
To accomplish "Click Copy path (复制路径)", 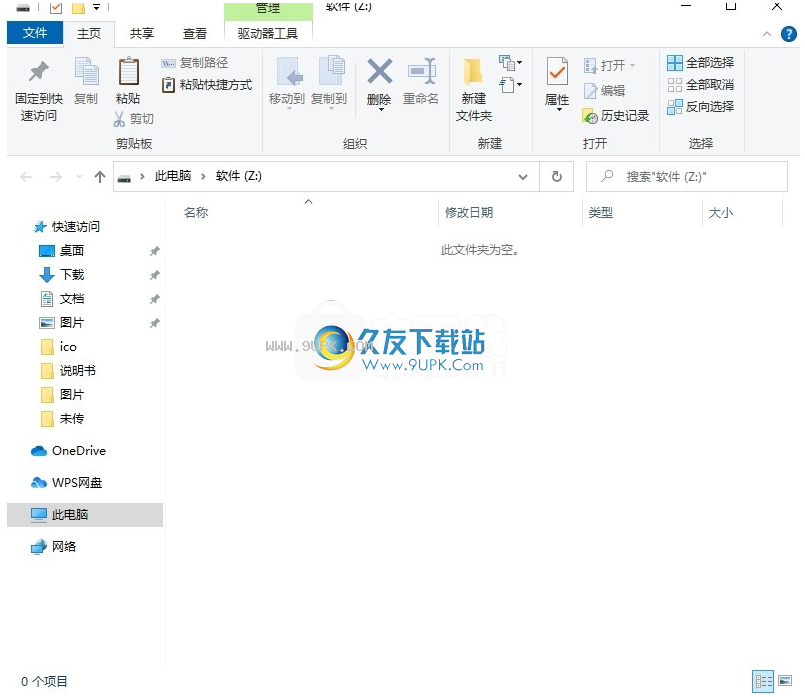I will (x=195, y=63).
